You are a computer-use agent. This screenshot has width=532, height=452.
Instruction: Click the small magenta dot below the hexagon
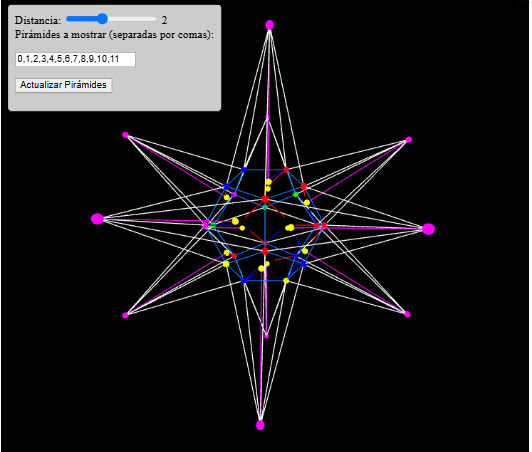tap(266, 336)
